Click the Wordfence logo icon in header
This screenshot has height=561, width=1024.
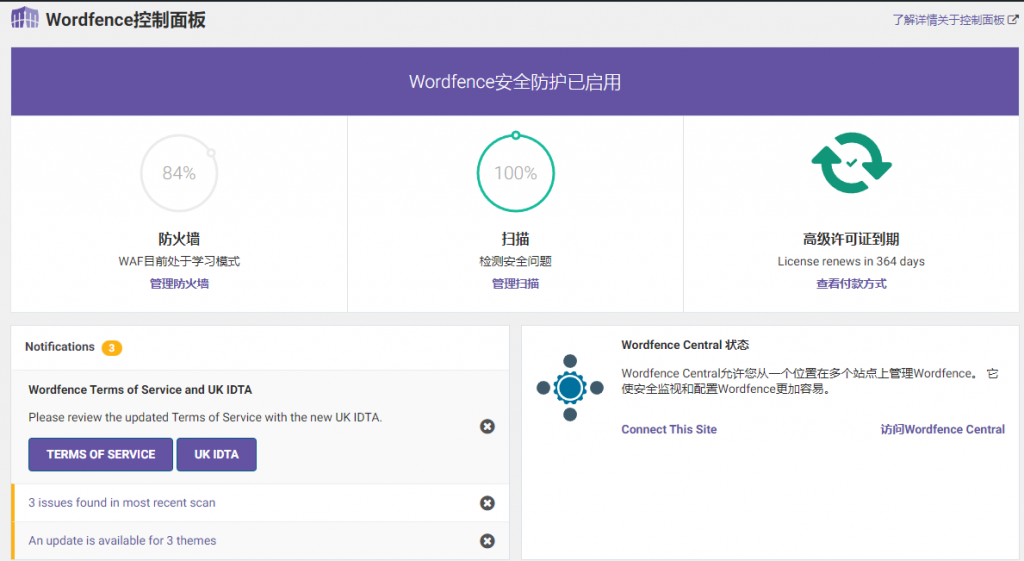25,19
